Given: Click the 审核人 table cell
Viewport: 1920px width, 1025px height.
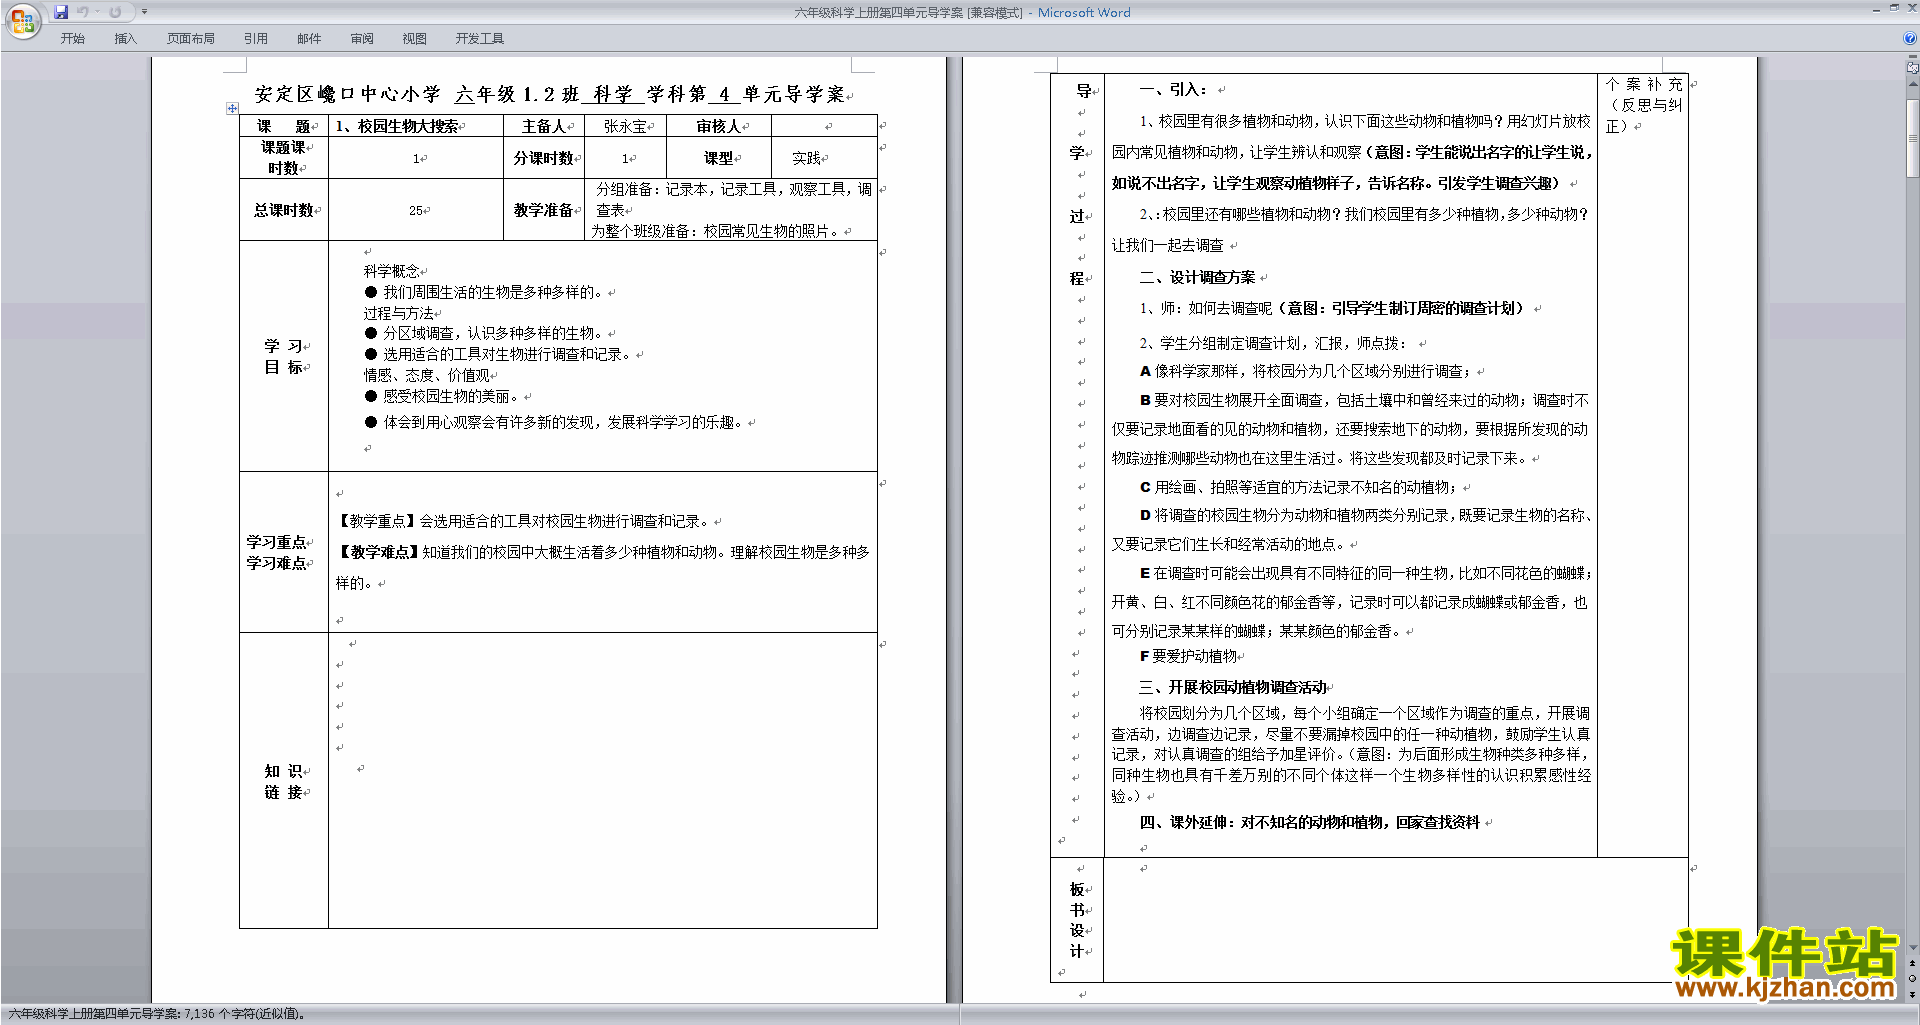Looking at the screenshot, I should (x=719, y=126).
